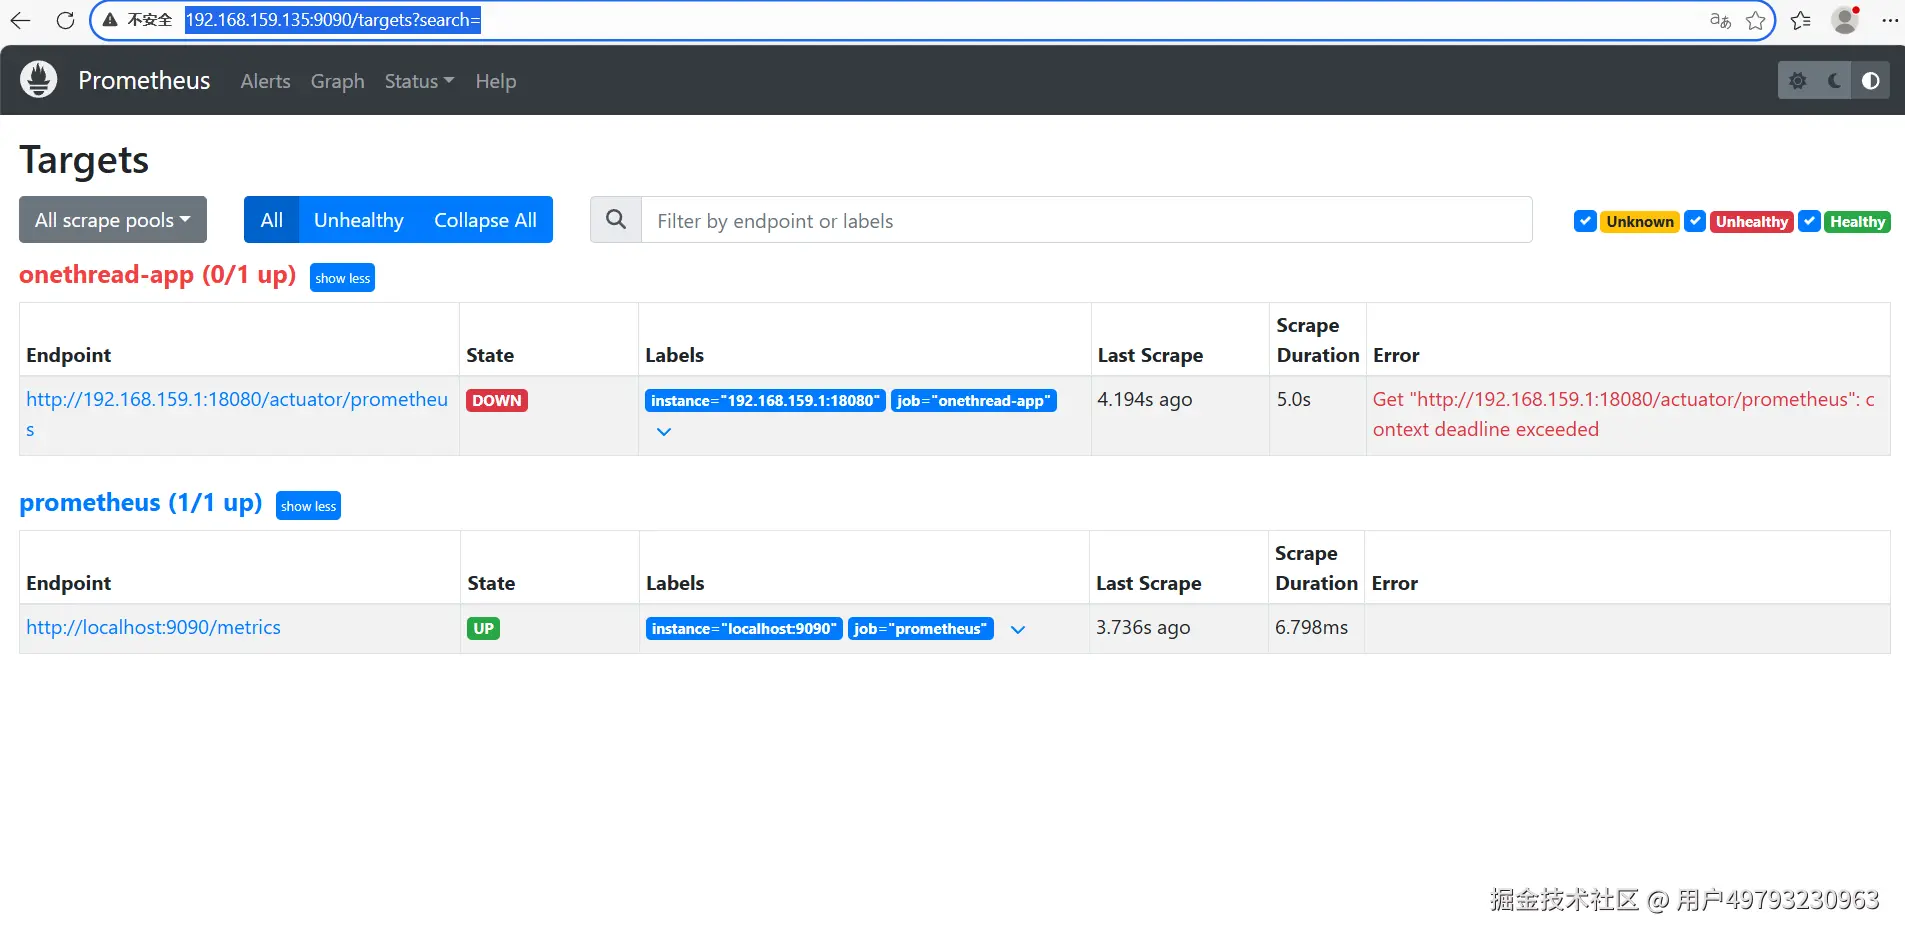Expand labels chevron for localhost:9090 target
The image size is (1905, 939).
[1018, 630]
